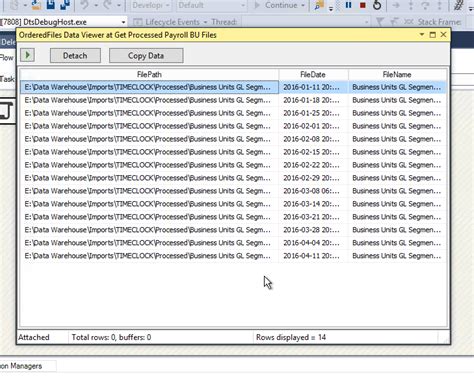Select FilePath cell in the 2016-02-15 row

[x=149, y=152]
